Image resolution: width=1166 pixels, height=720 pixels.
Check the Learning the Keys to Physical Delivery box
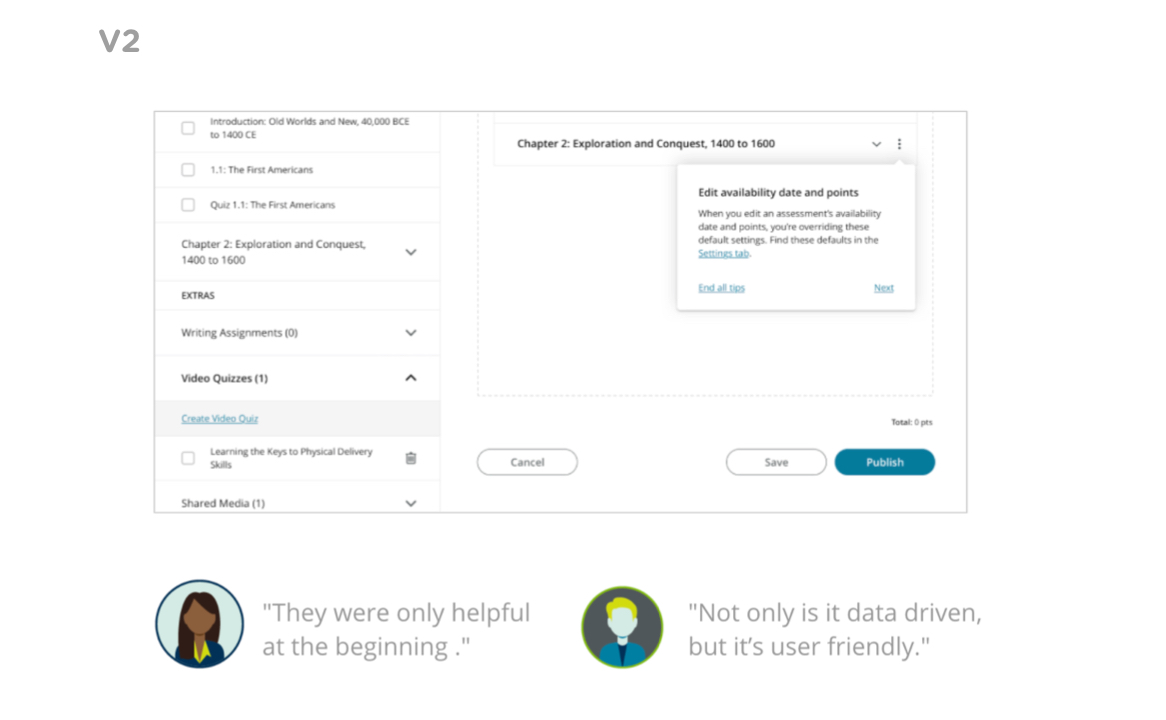[x=188, y=458]
